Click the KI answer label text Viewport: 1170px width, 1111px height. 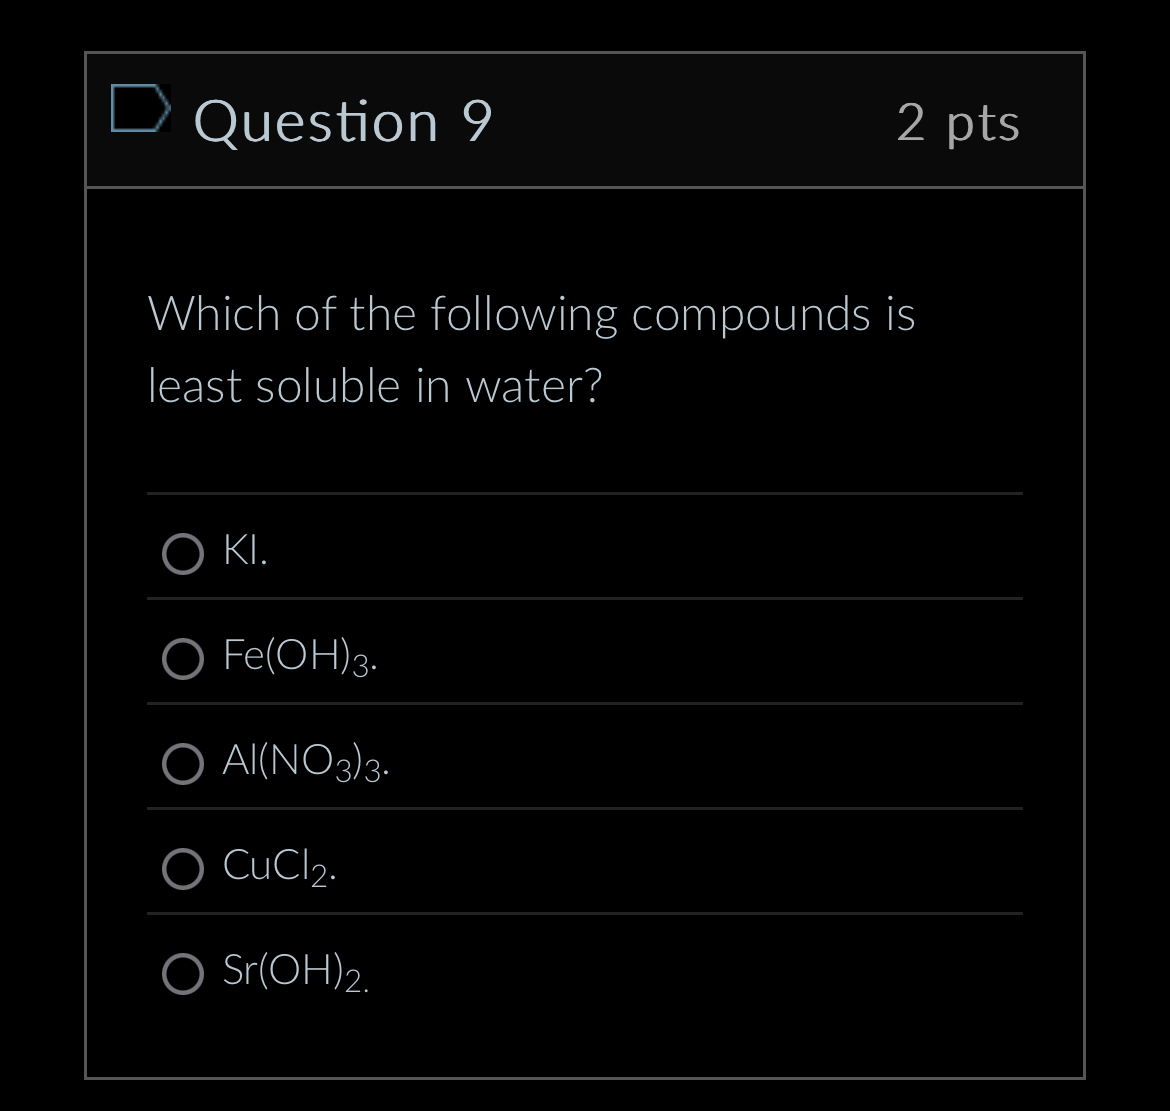click(243, 551)
